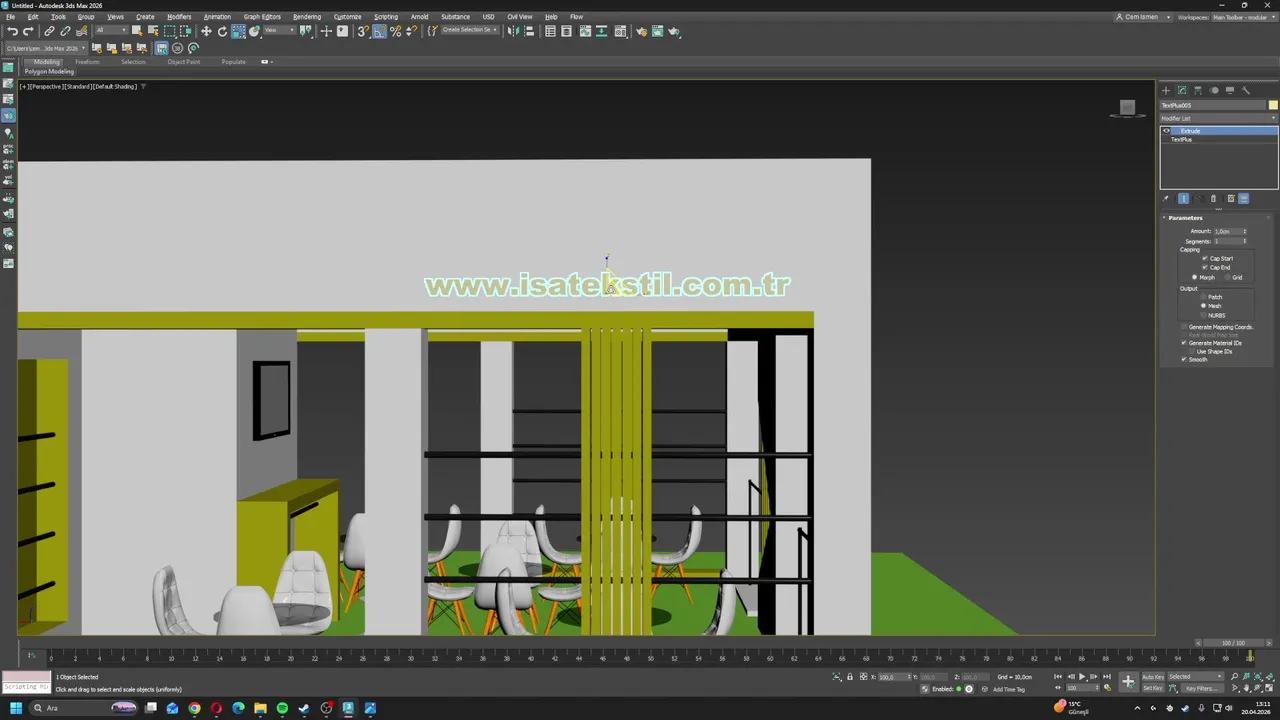Screen dimensions: 1280x720
Task: Select the Patch output radio button
Action: (x=1203, y=297)
